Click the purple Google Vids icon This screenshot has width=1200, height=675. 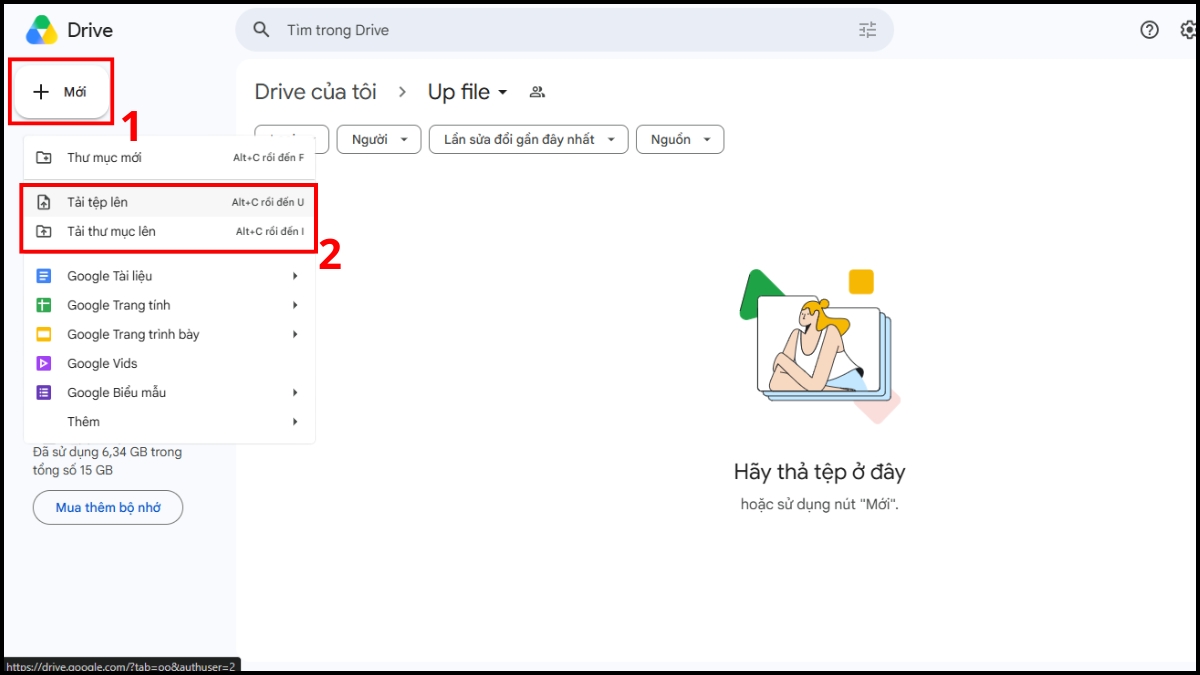click(x=44, y=363)
